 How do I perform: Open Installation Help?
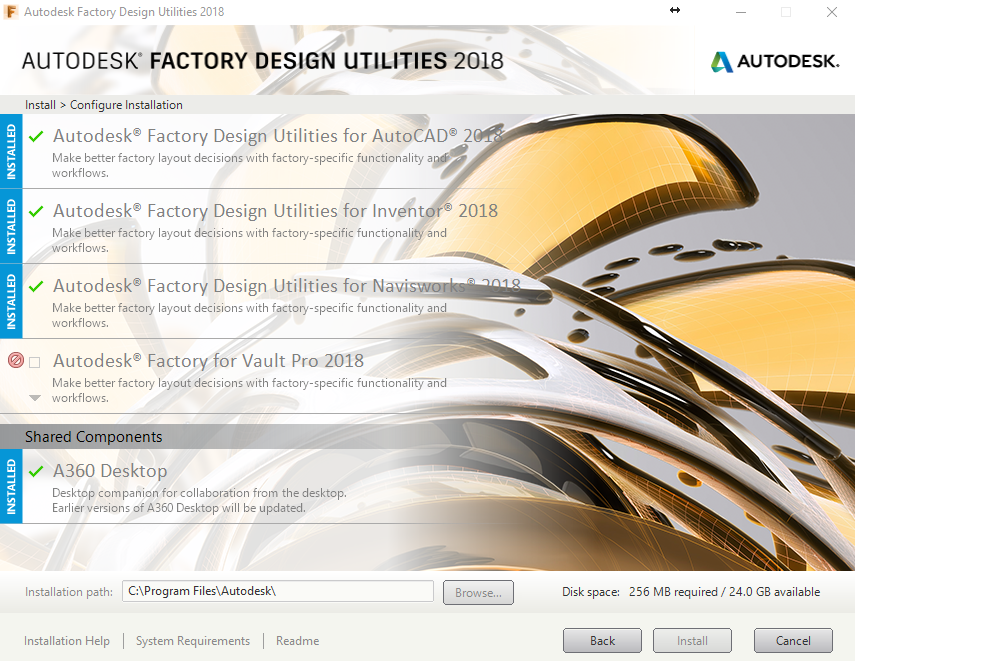pos(67,641)
